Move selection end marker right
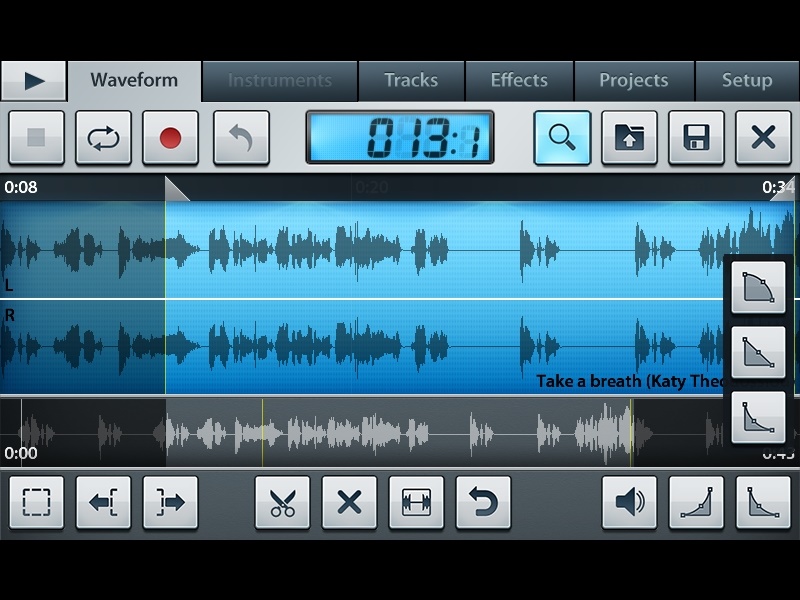 coord(170,502)
